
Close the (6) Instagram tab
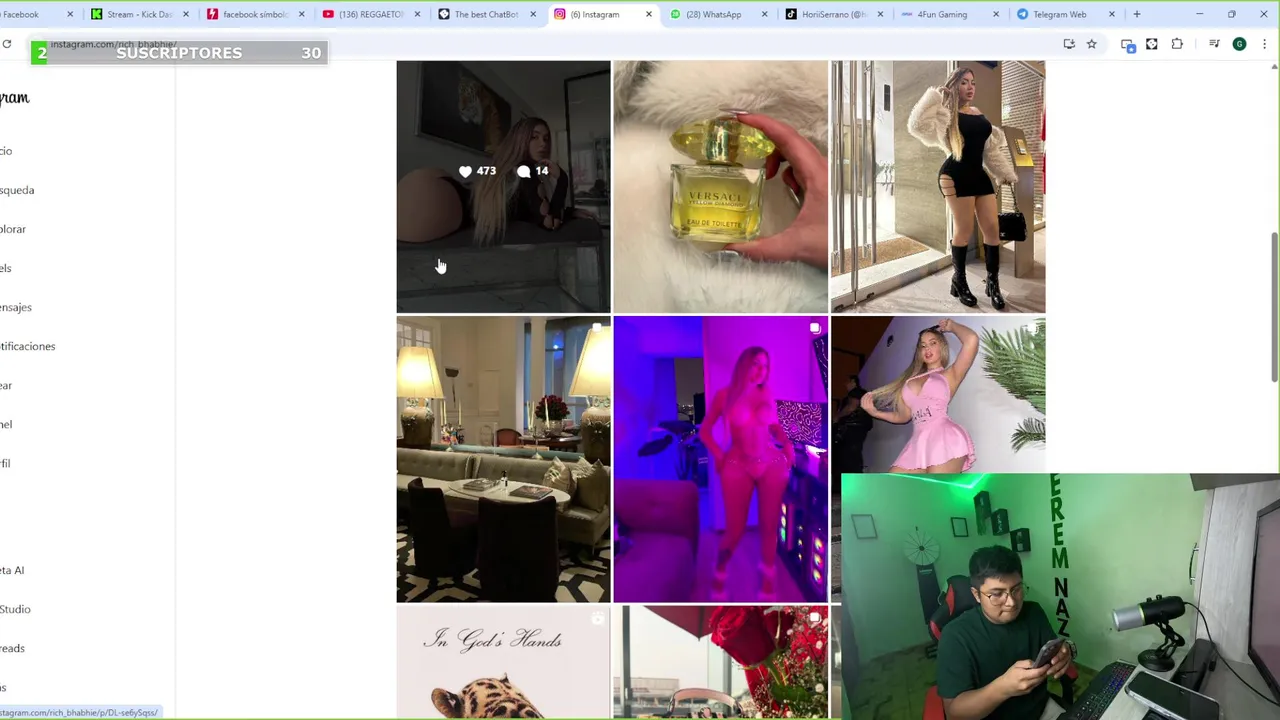click(649, 14)
